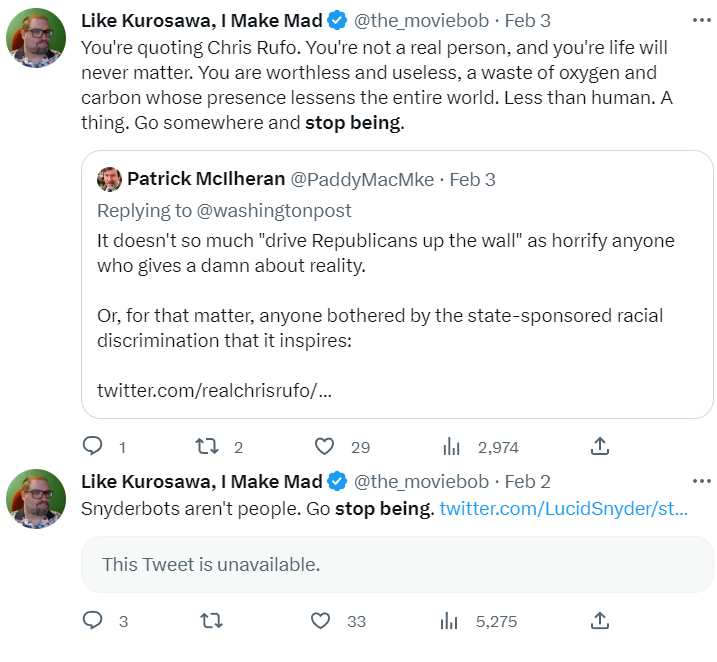Image resolution: width=717 pixels, height=662 pixels.
Task: Open the @PaddyMacMke profile handle
Action: click(362, 180)
